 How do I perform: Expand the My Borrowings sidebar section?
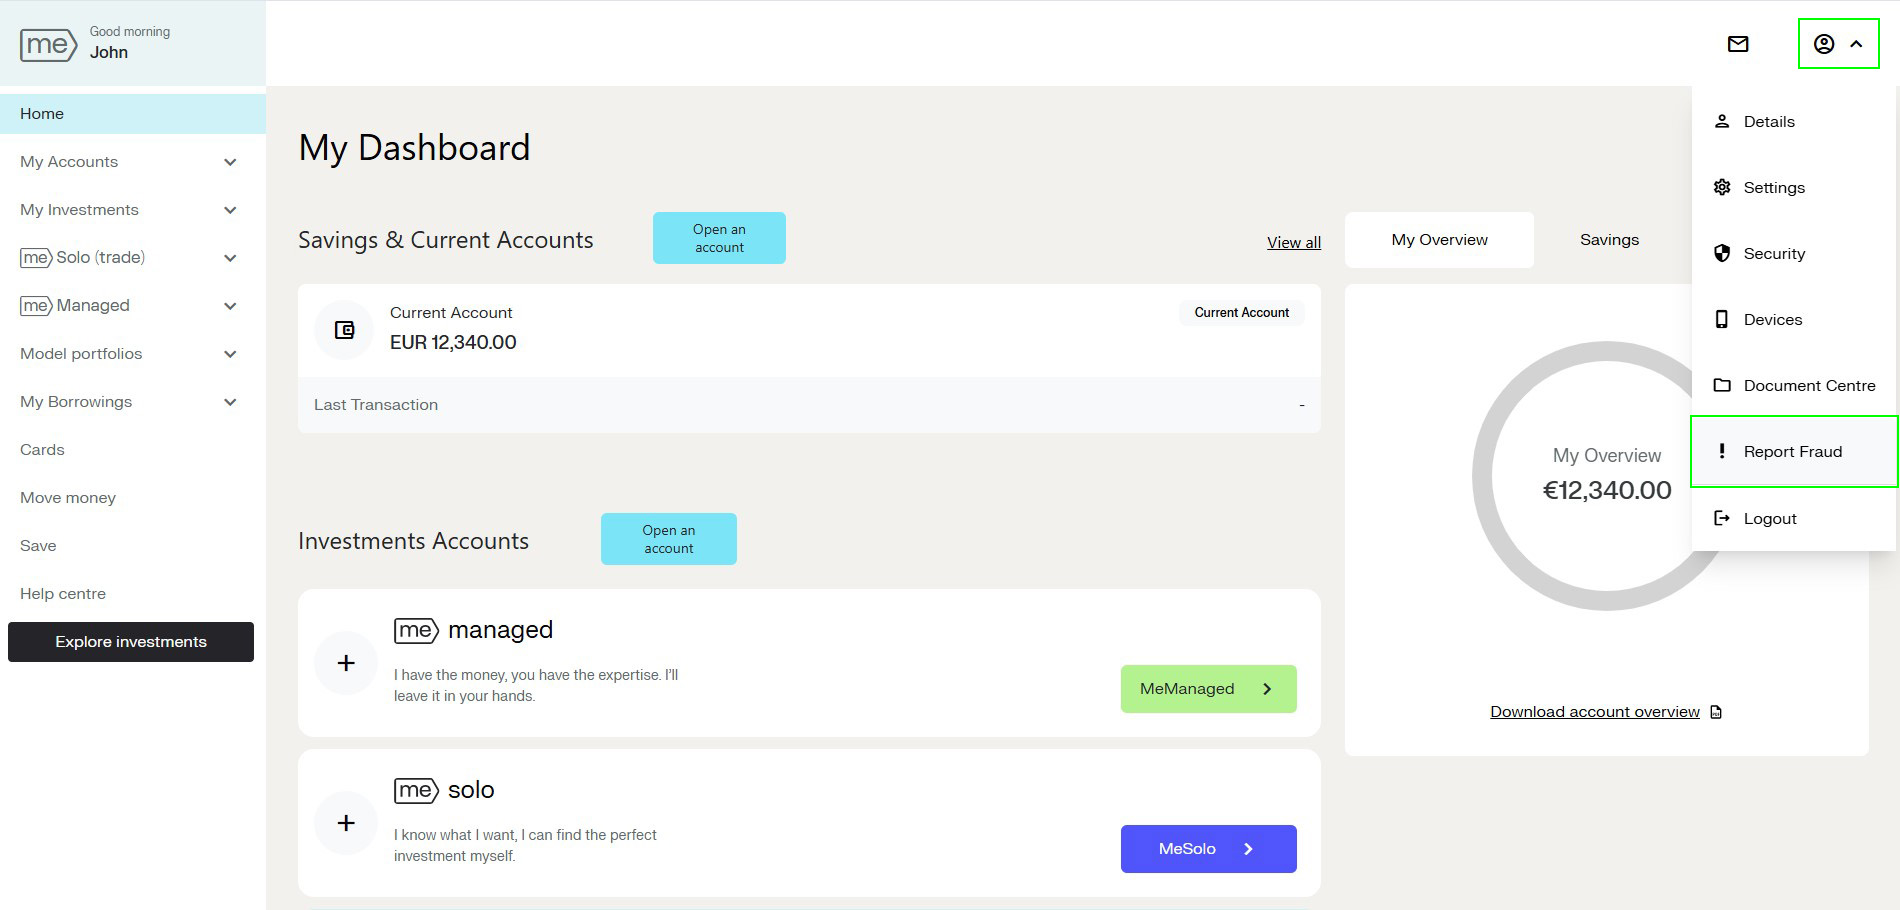click(x=230, y=402)
